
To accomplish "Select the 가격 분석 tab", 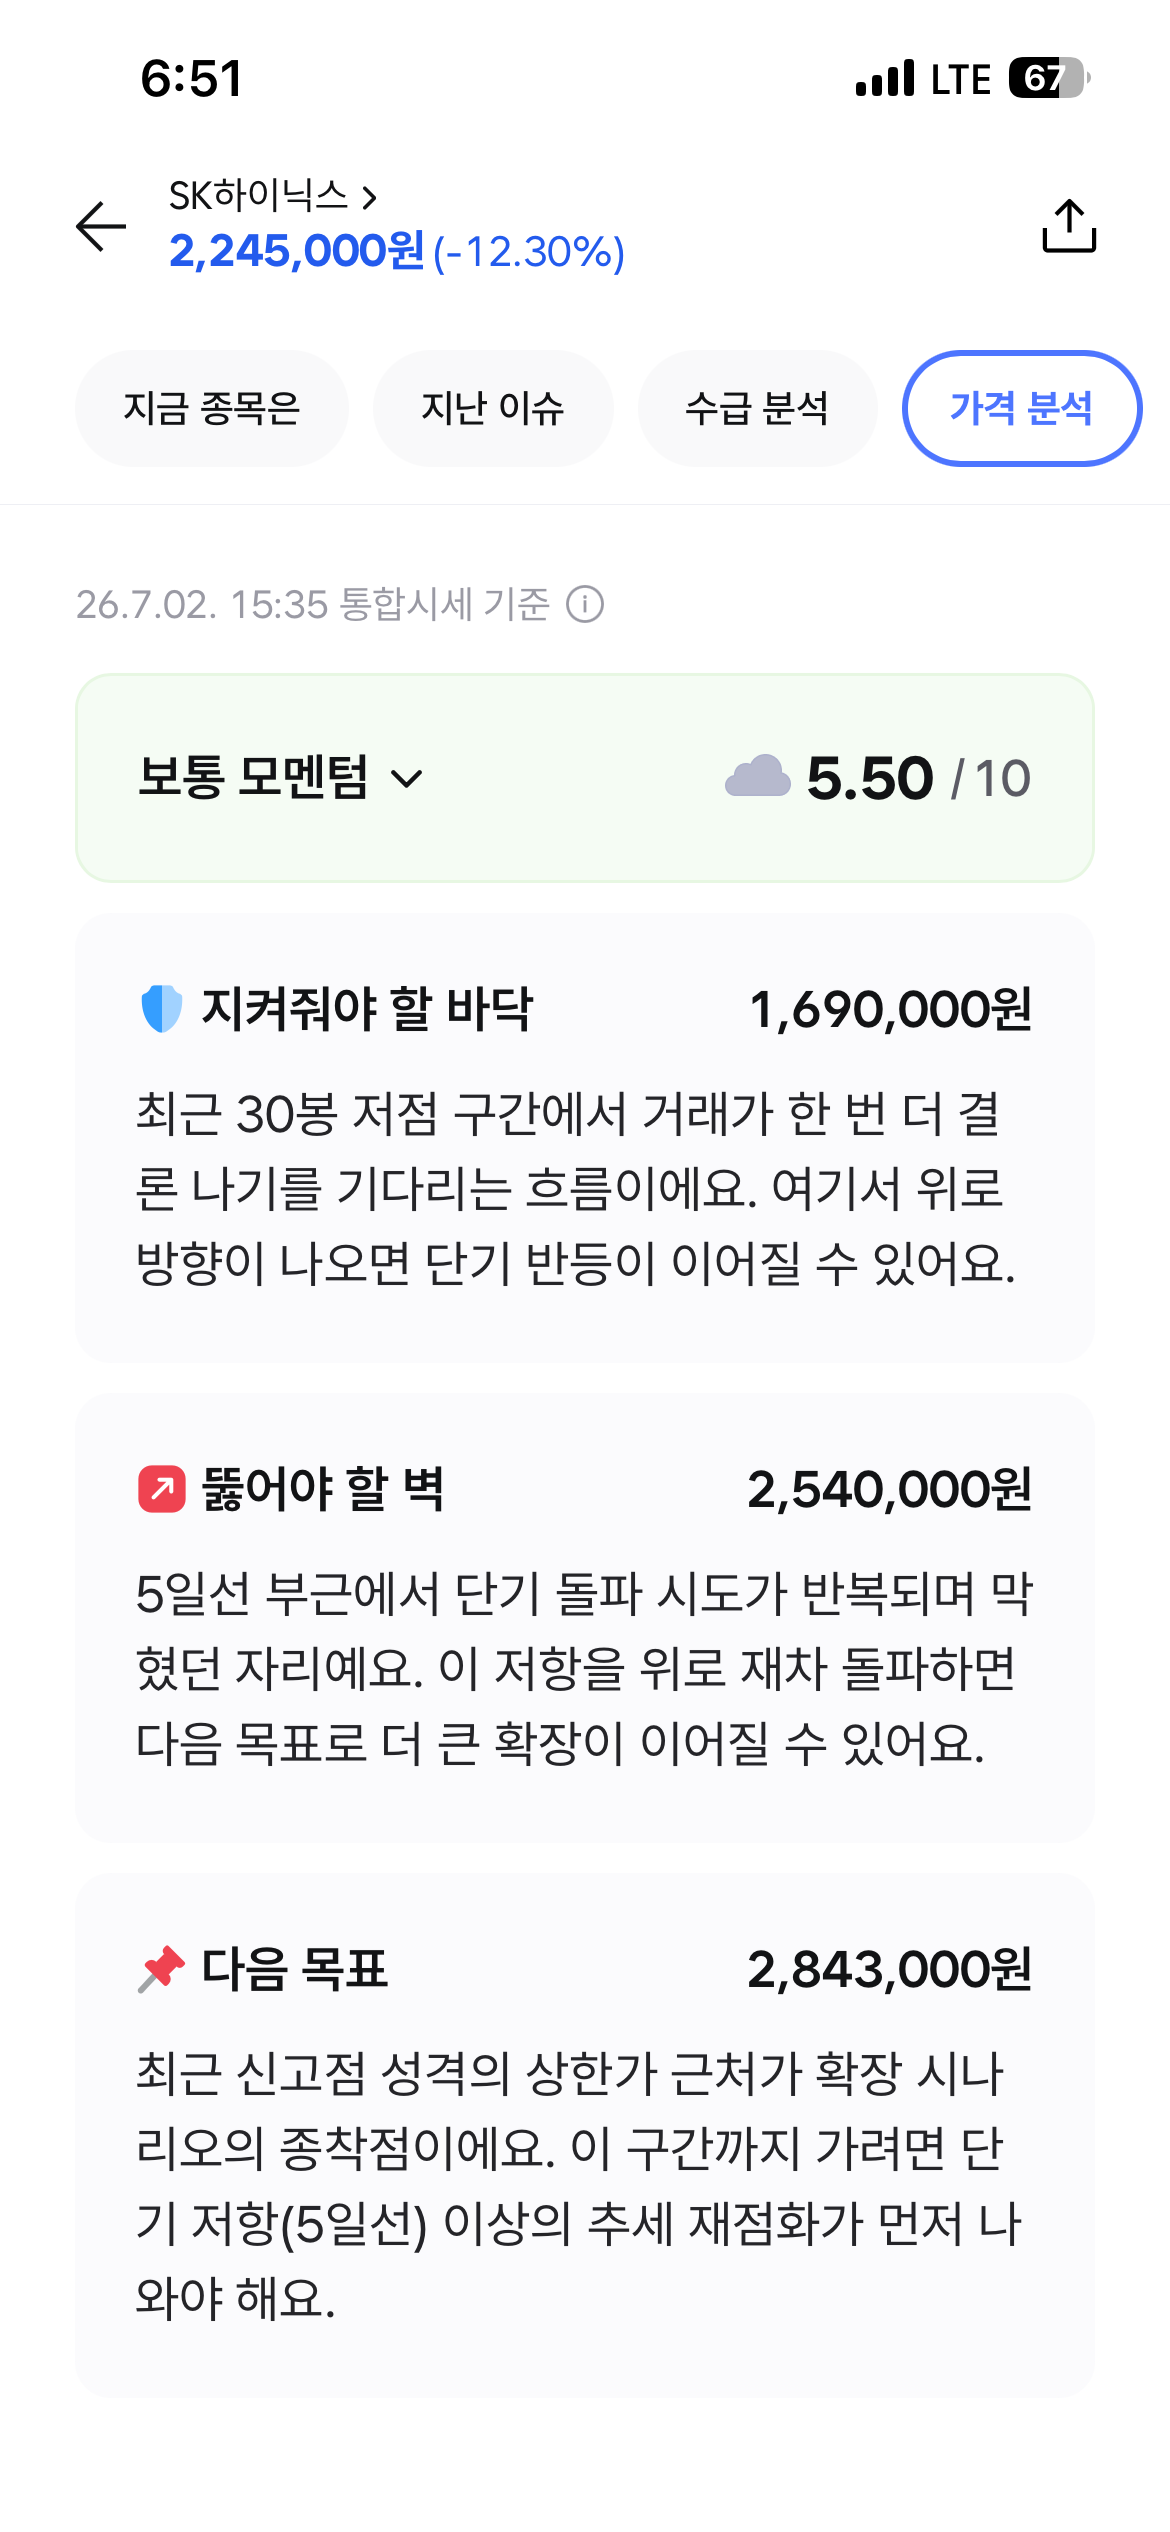I will tap(1022, 408).
